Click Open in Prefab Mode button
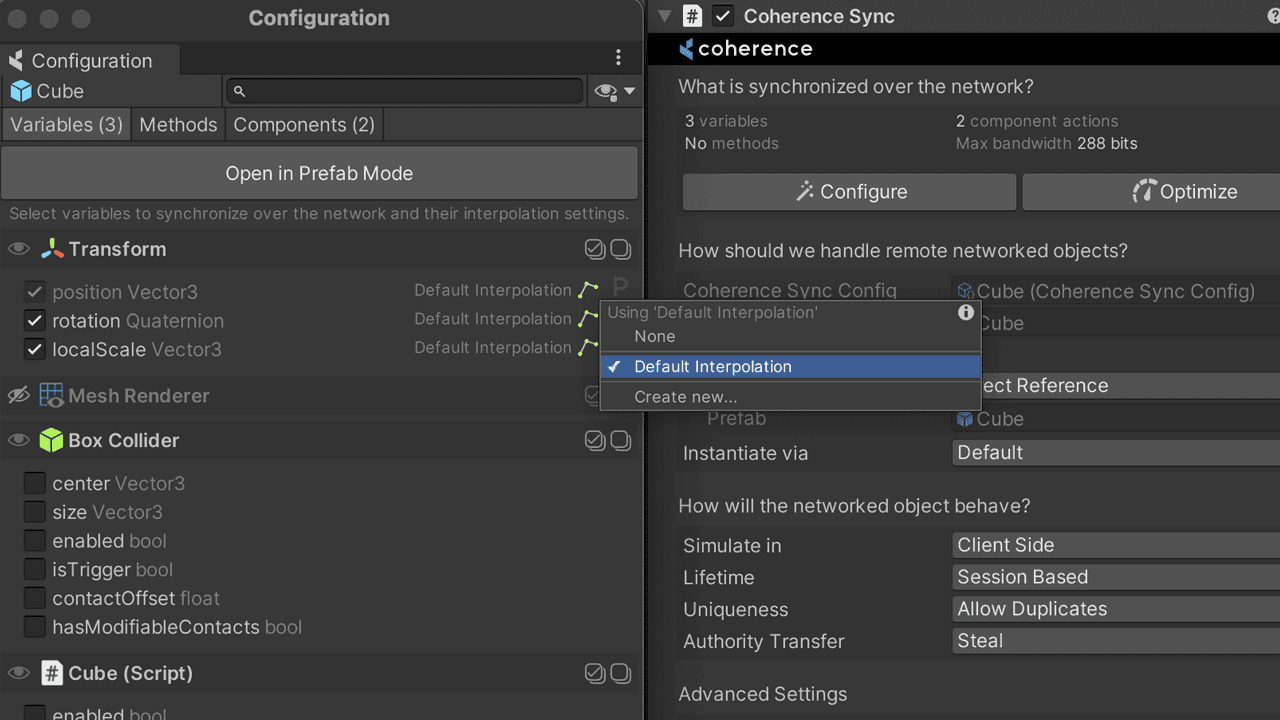1280x720 pixels. click(x=319, y=173)
